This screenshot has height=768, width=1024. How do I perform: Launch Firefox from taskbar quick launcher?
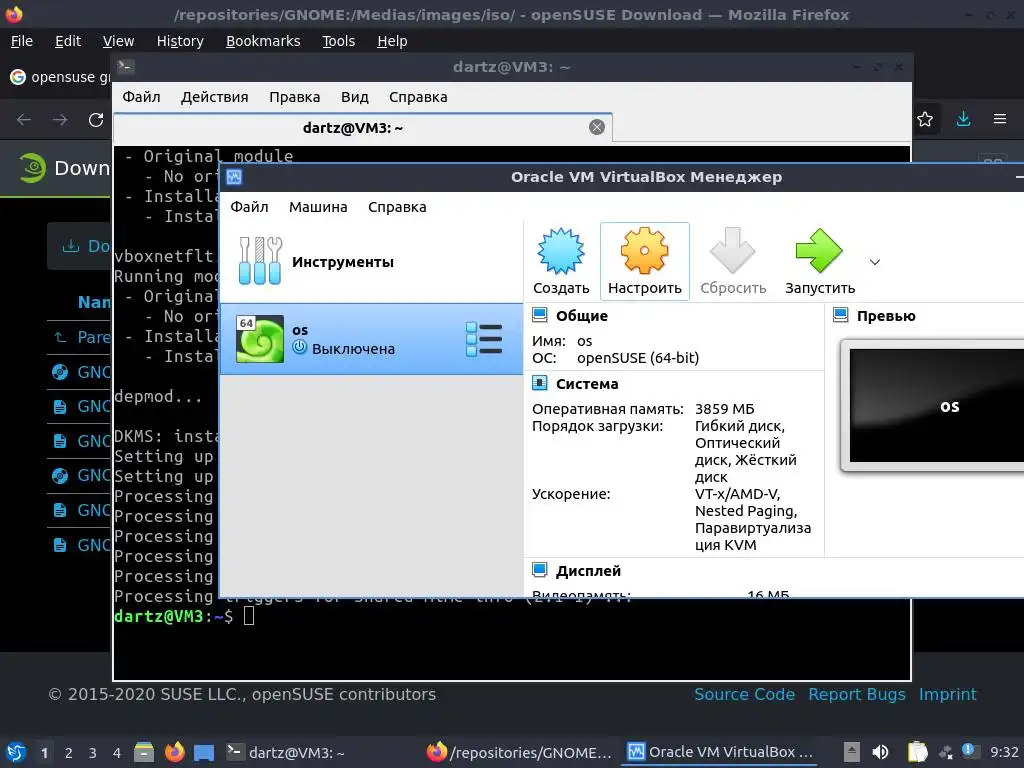click(x=174, y=752)
